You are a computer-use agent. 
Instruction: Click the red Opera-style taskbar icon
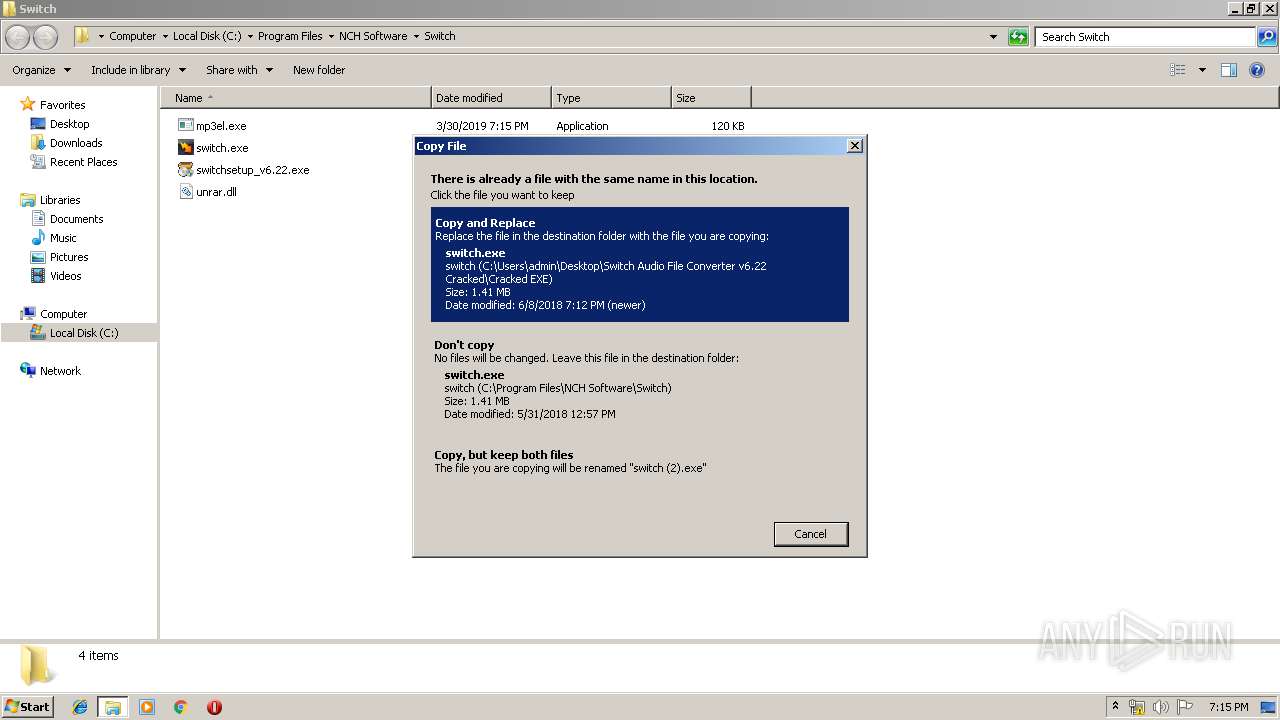(x=214, y=707)
